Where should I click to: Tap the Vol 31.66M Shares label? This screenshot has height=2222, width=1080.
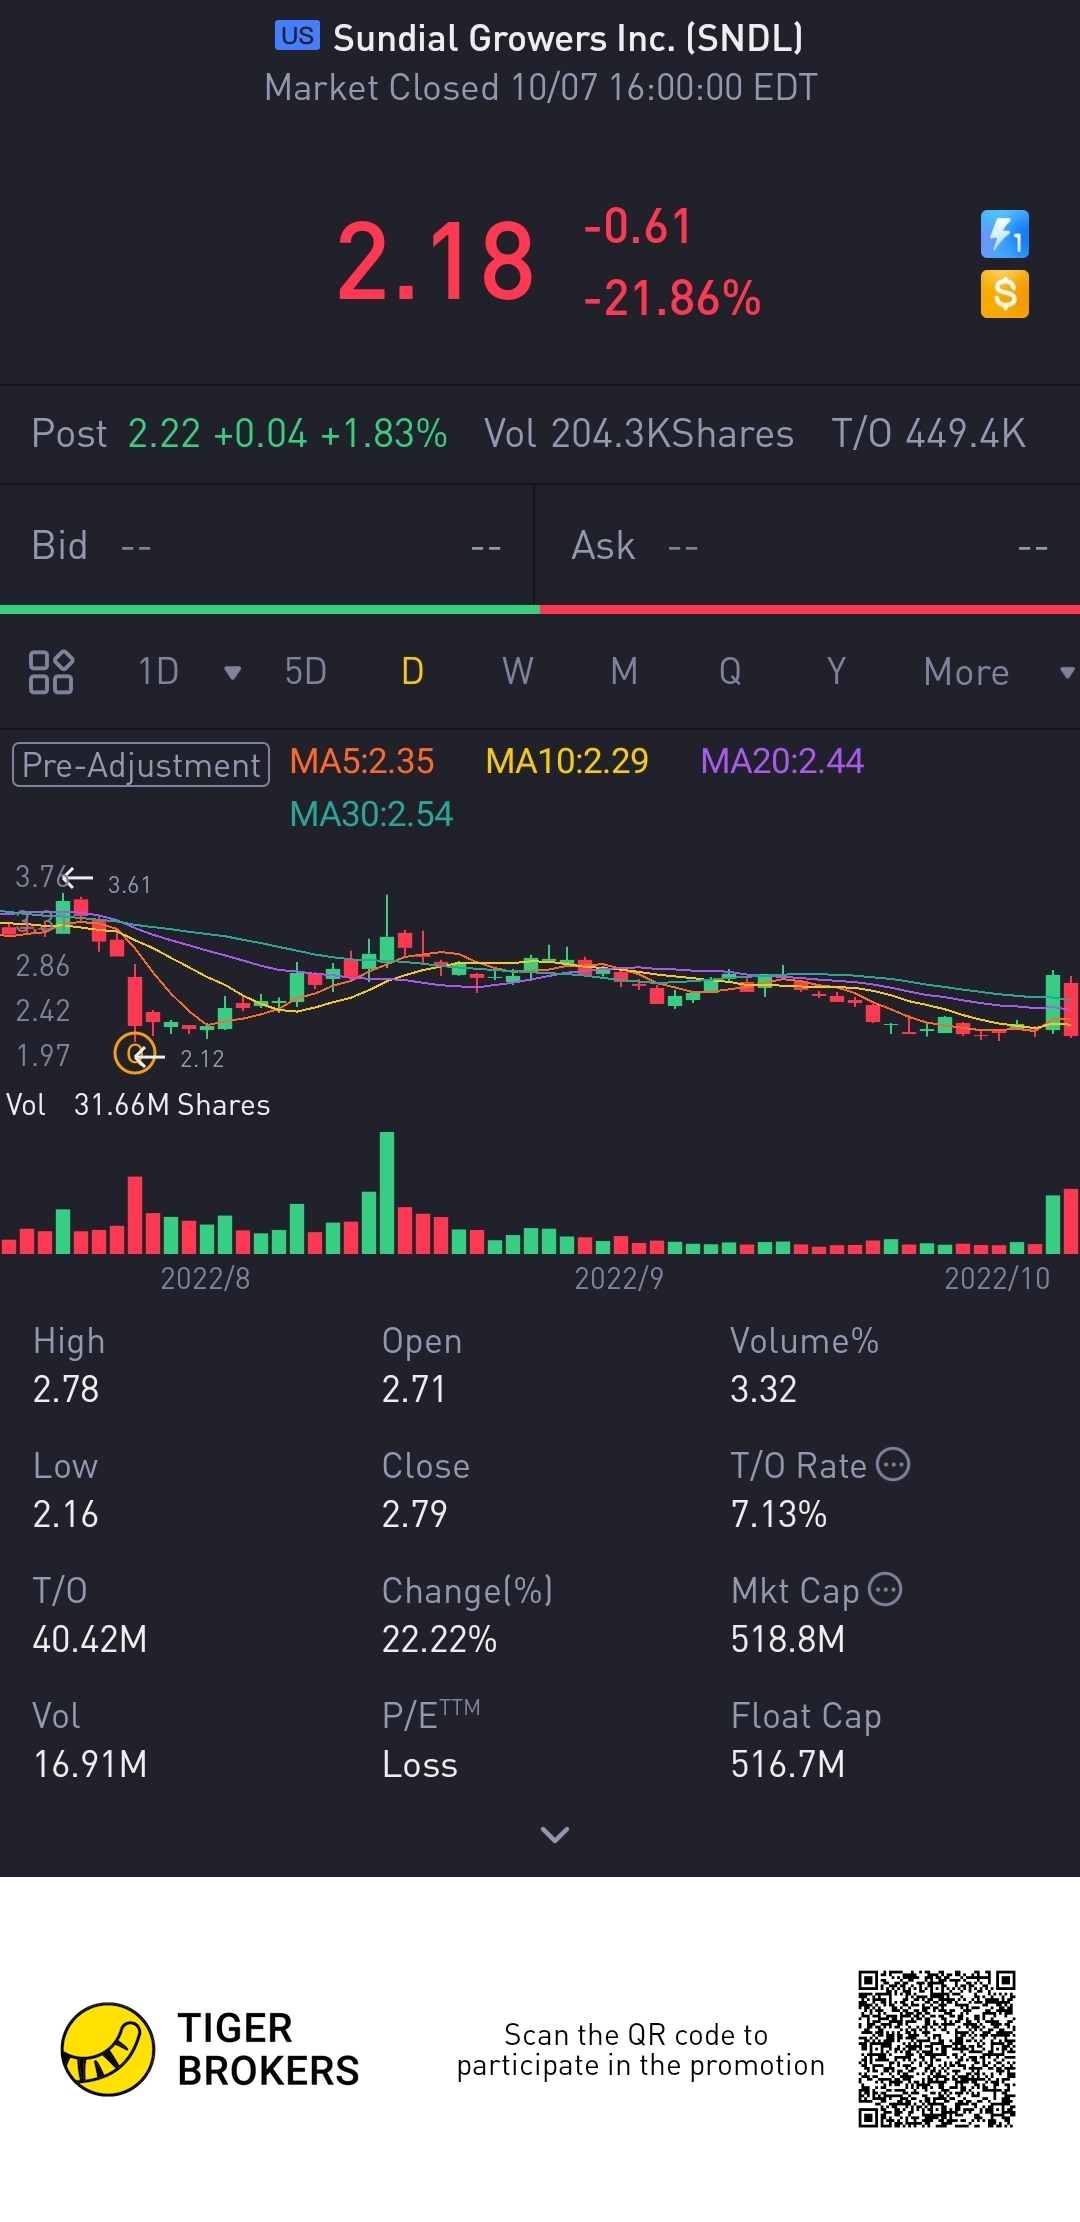click(138, 1105)
